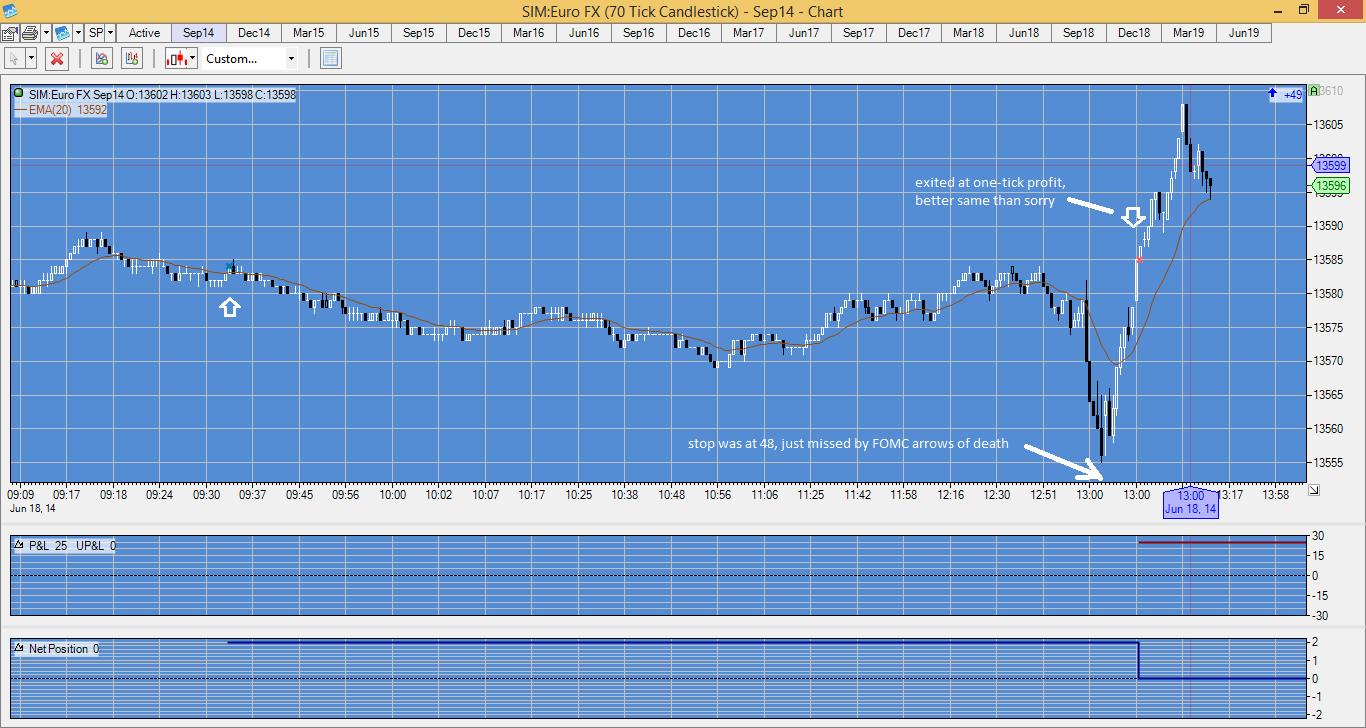
Task: Expand the pointer tool dropdown arrow
Action: point(31,58)
